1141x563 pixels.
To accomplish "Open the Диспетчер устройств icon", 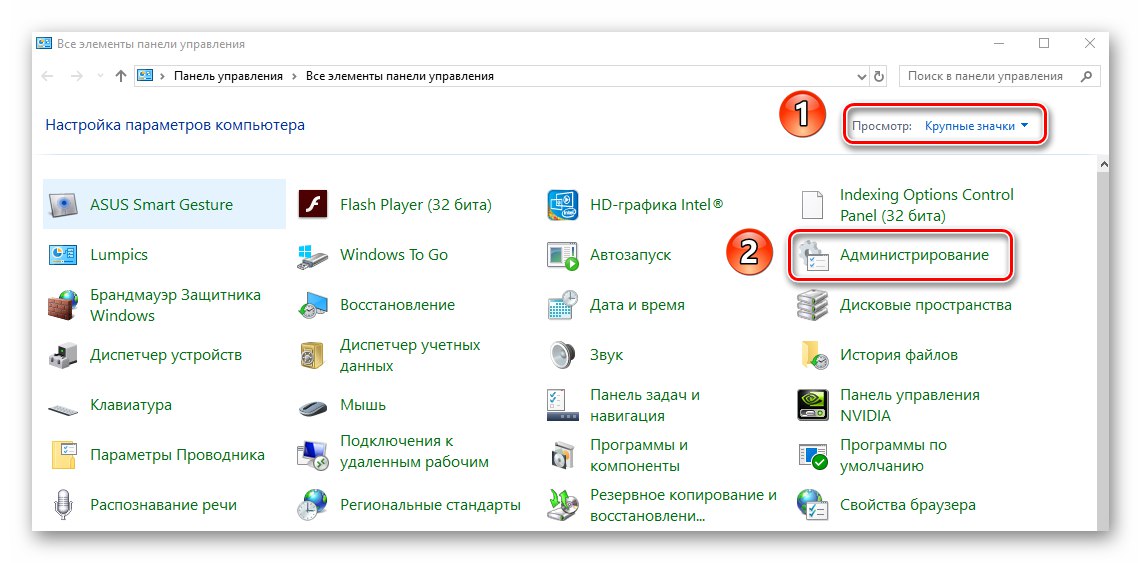I will 63,356.
